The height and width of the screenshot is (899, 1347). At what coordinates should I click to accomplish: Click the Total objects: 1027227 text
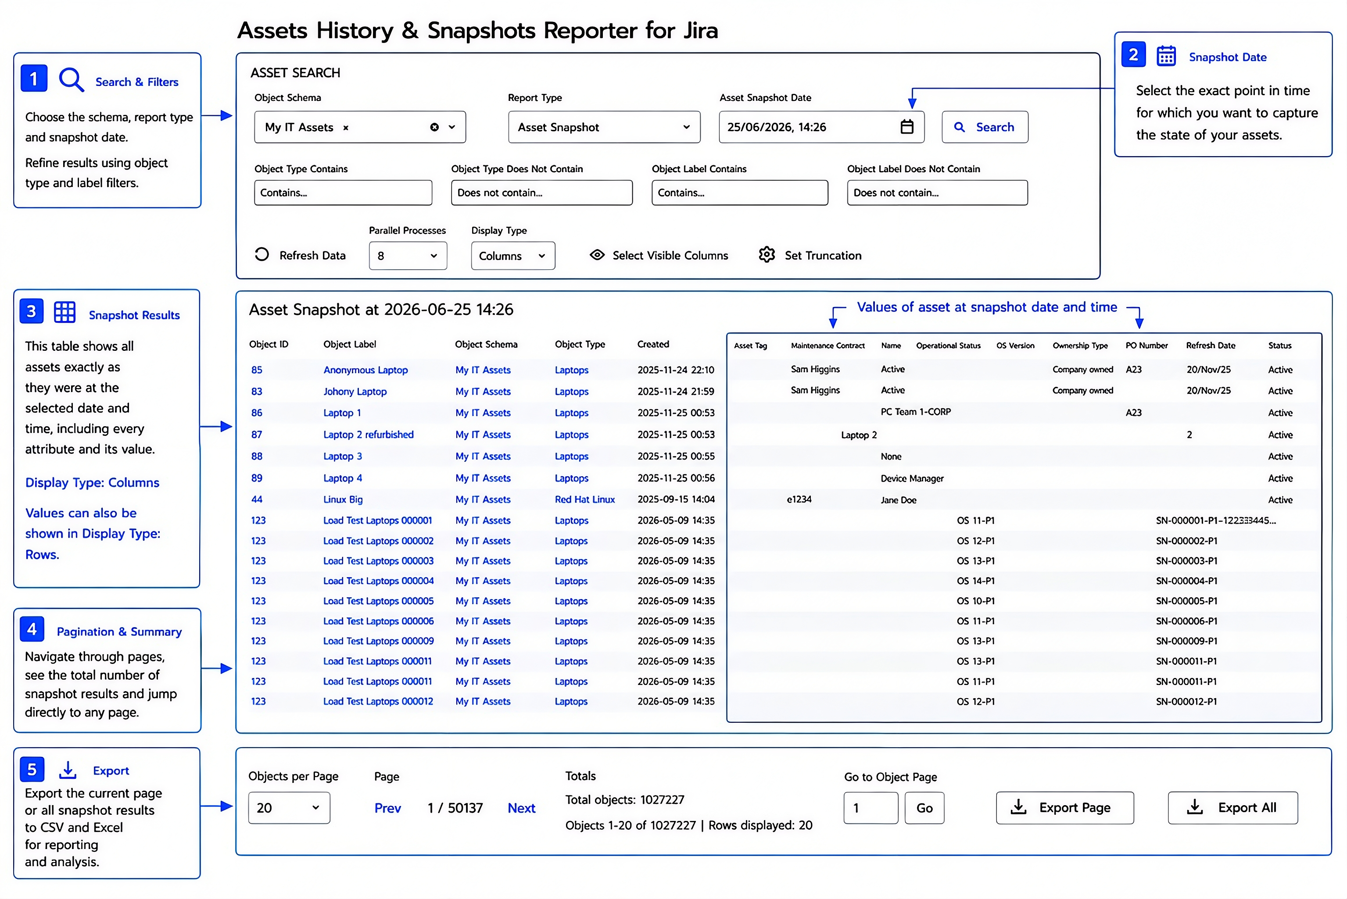(625, 800)
